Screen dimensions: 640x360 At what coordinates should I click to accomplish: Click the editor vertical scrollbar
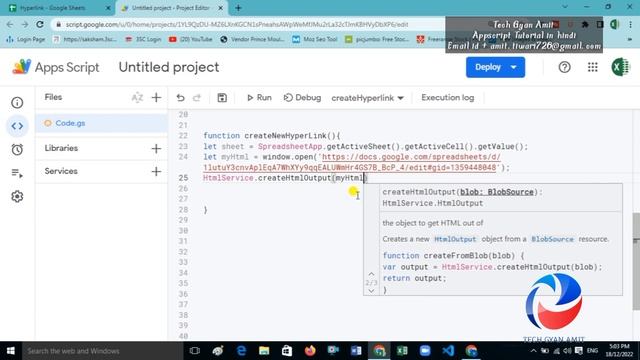(x=636, y=261)
